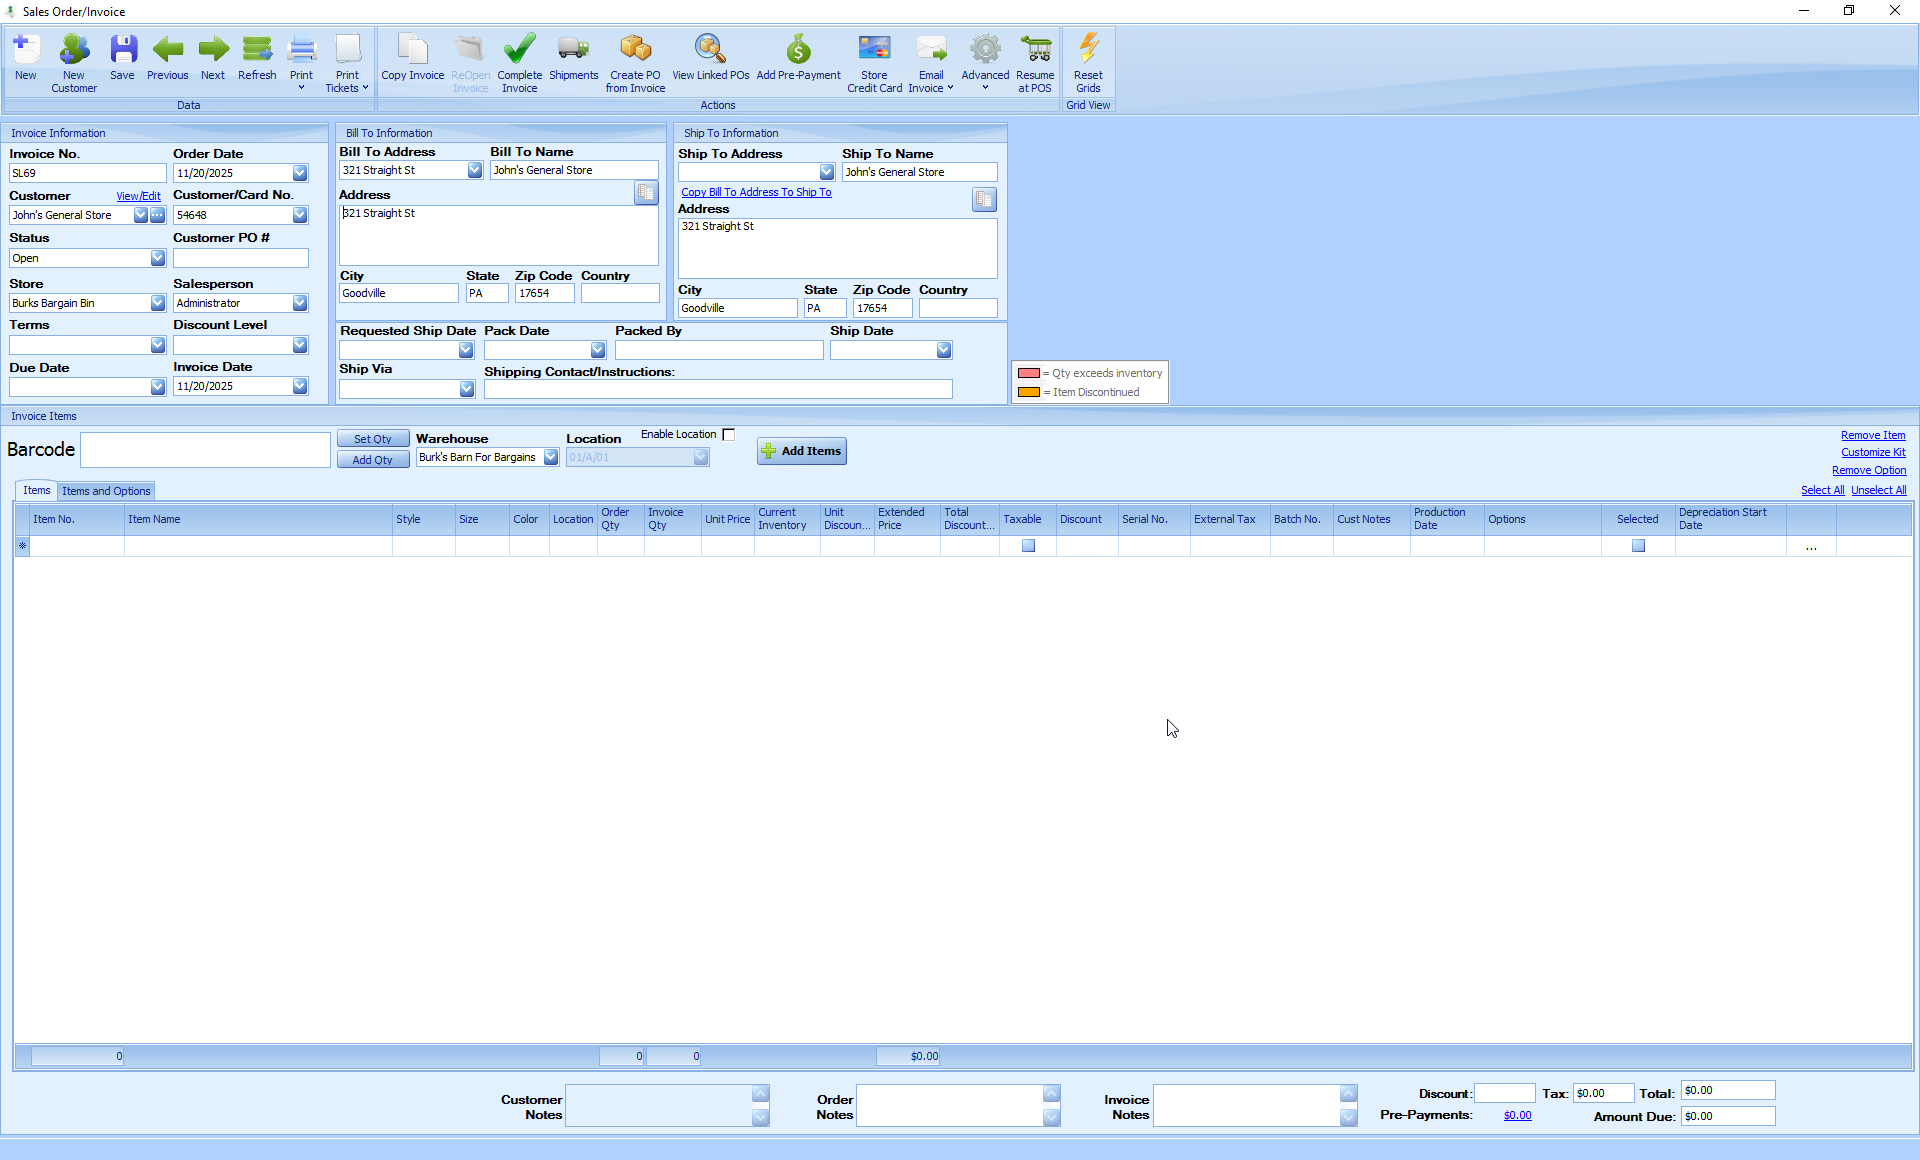Click the Reset Grids icon
The image size is (1920, 1160).
tap(1087, 60)
